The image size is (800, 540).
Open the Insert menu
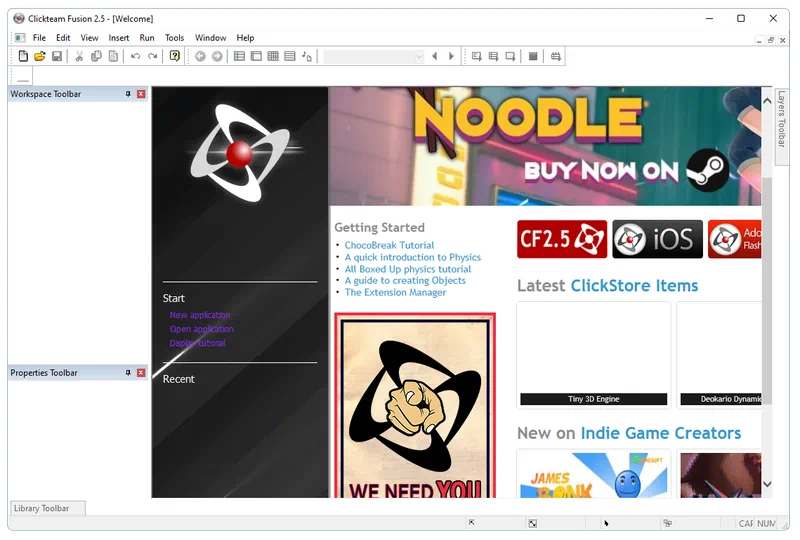pos(119,38)
